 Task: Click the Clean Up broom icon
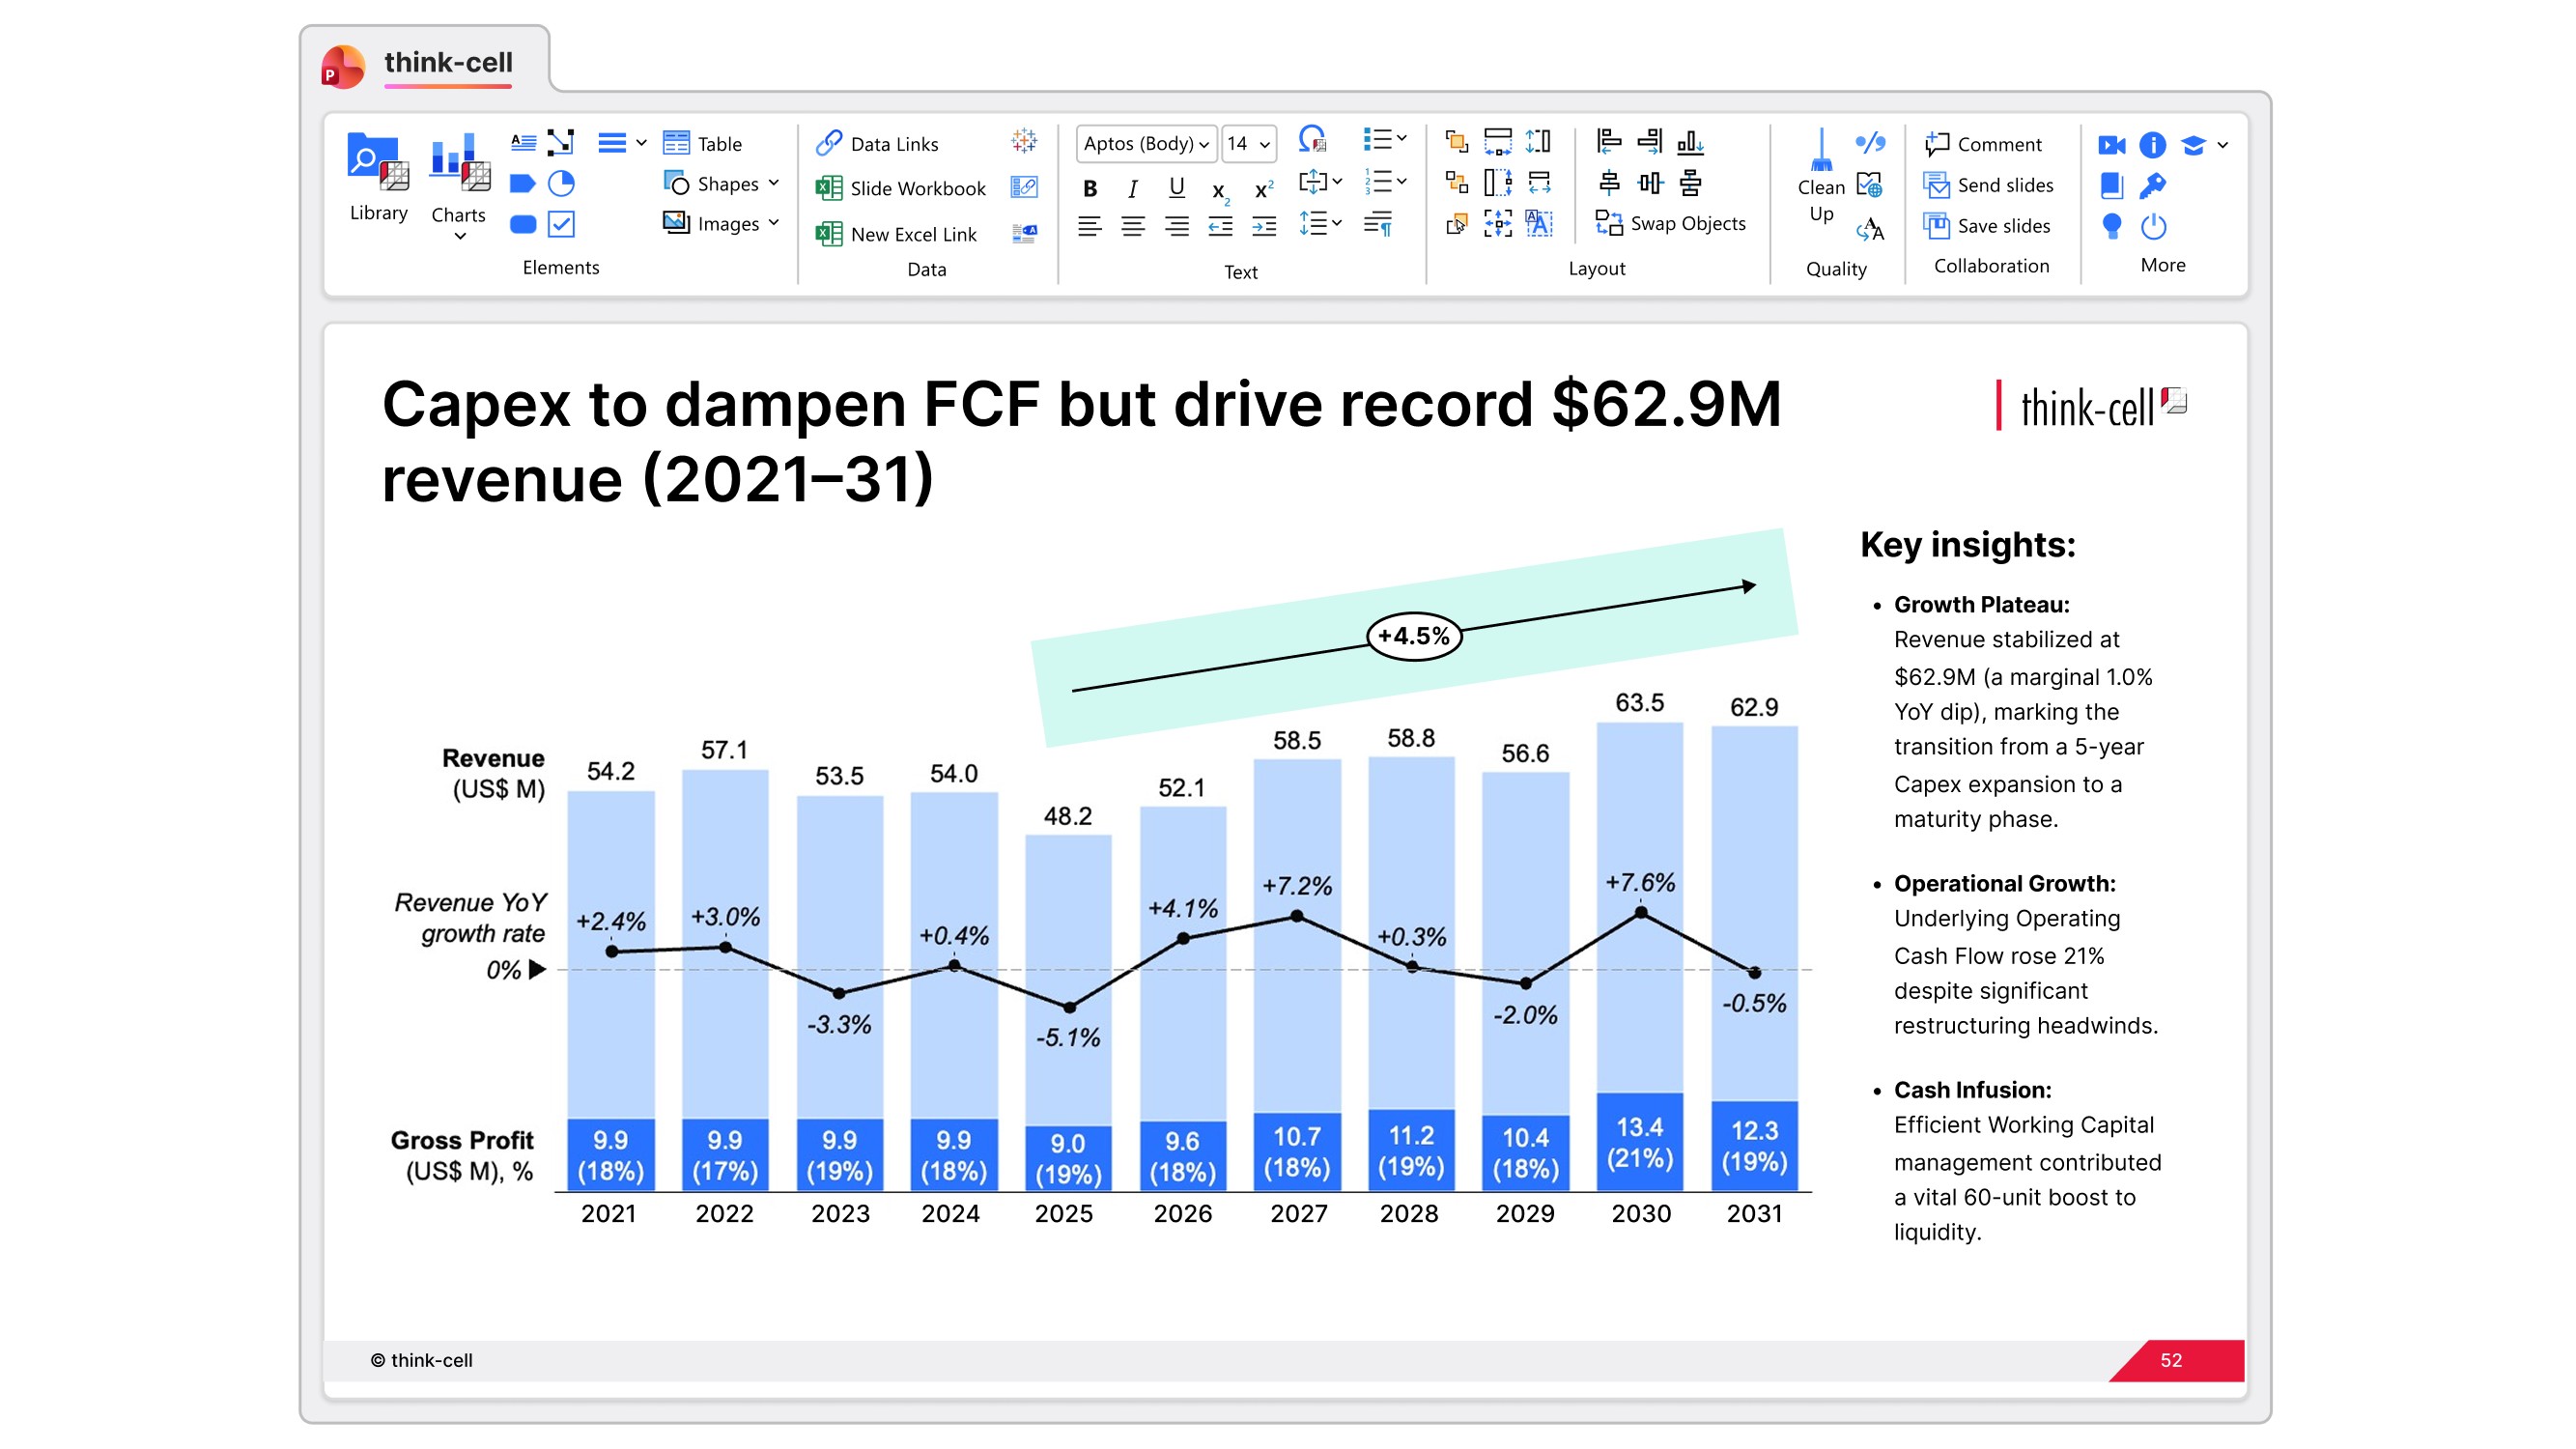(x=1820, y=155)
